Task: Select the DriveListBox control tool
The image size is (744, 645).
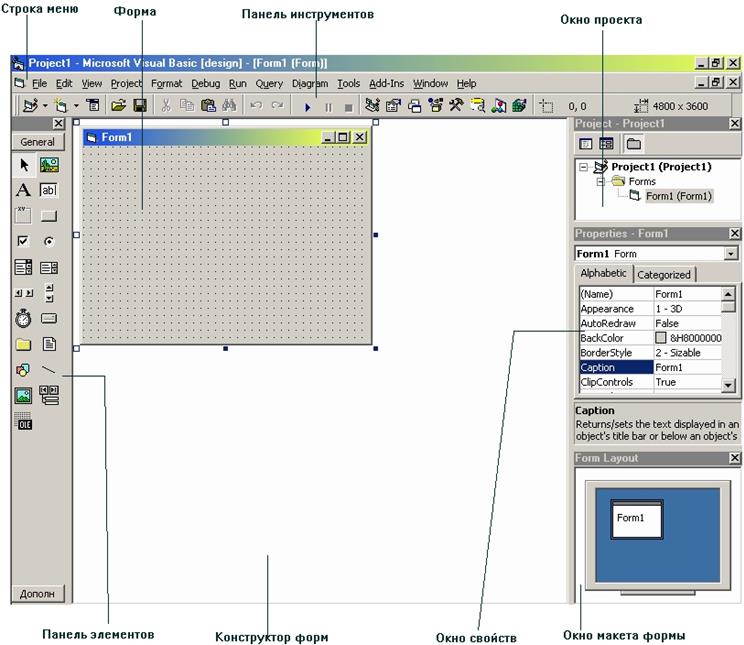Action: pyautogui.click(x=48, y=318)
